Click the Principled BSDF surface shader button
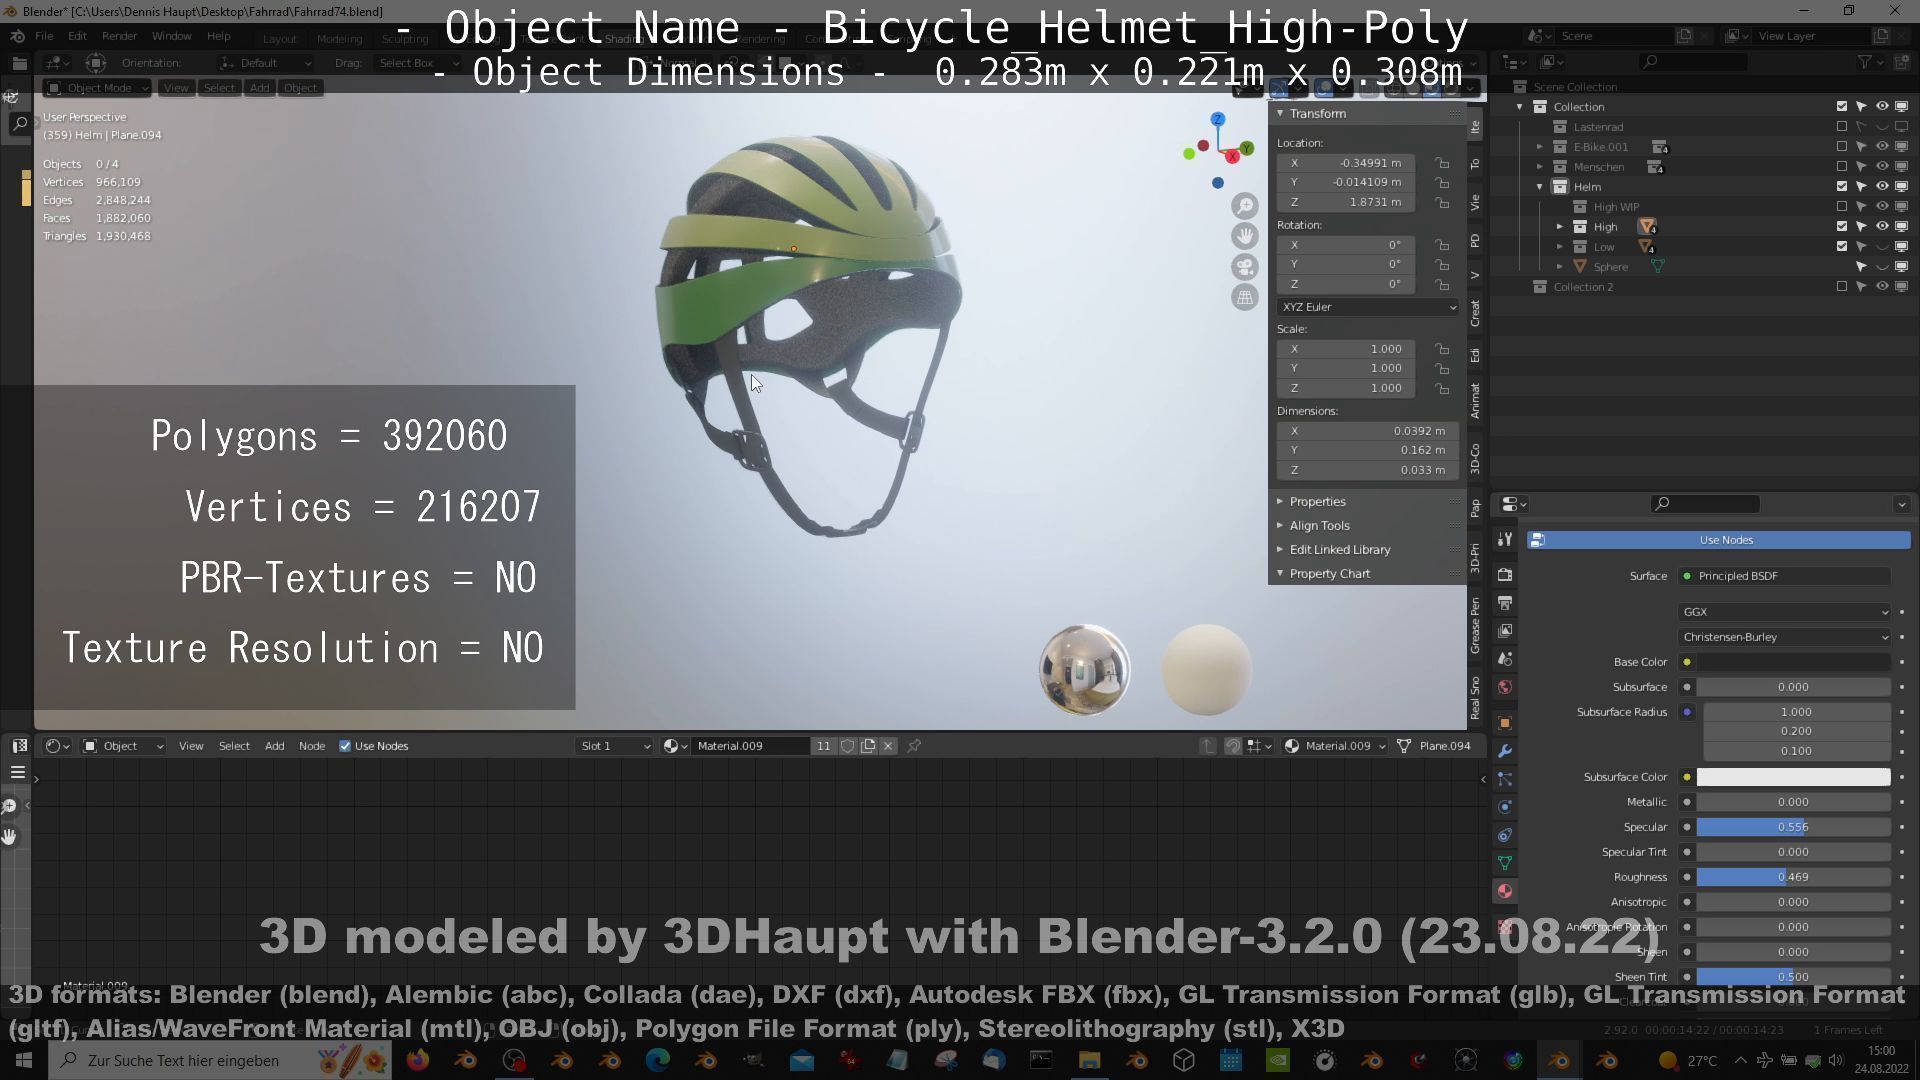The height and width of the screenshot is (1080, 1920). tap(1785, 576)
